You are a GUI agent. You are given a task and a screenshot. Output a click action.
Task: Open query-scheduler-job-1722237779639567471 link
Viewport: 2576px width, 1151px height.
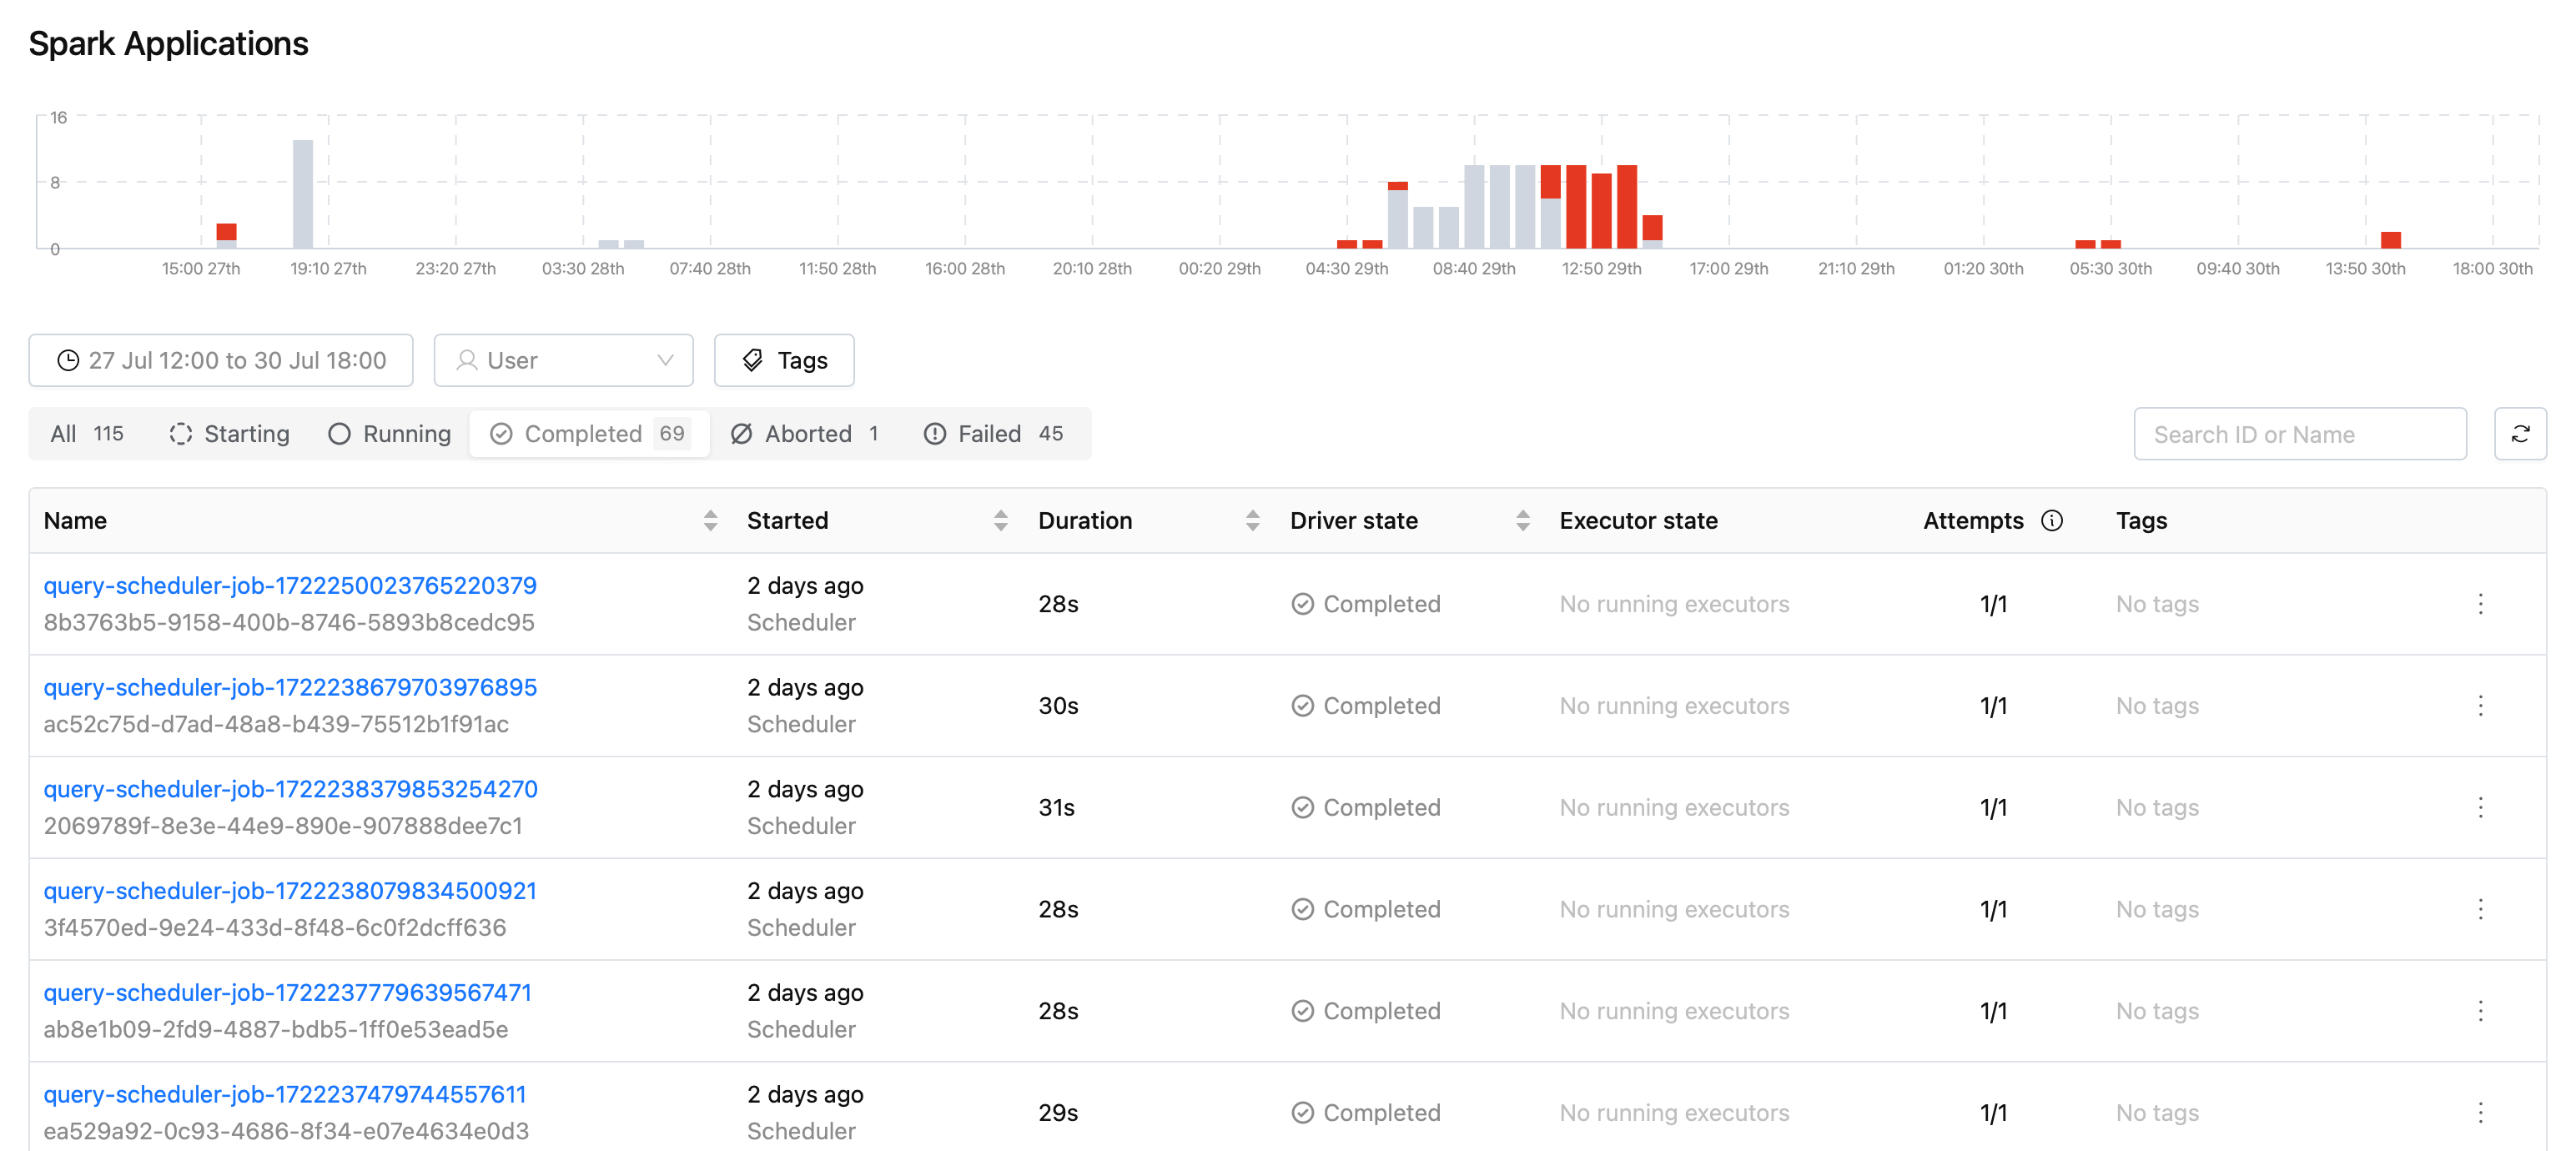288,992
